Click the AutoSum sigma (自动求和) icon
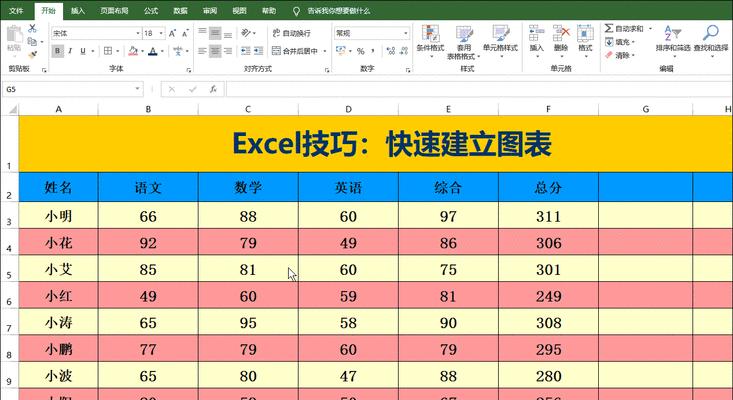Viewport: 733px width, 400px height. pyautogui.click(x=609, y=29)
